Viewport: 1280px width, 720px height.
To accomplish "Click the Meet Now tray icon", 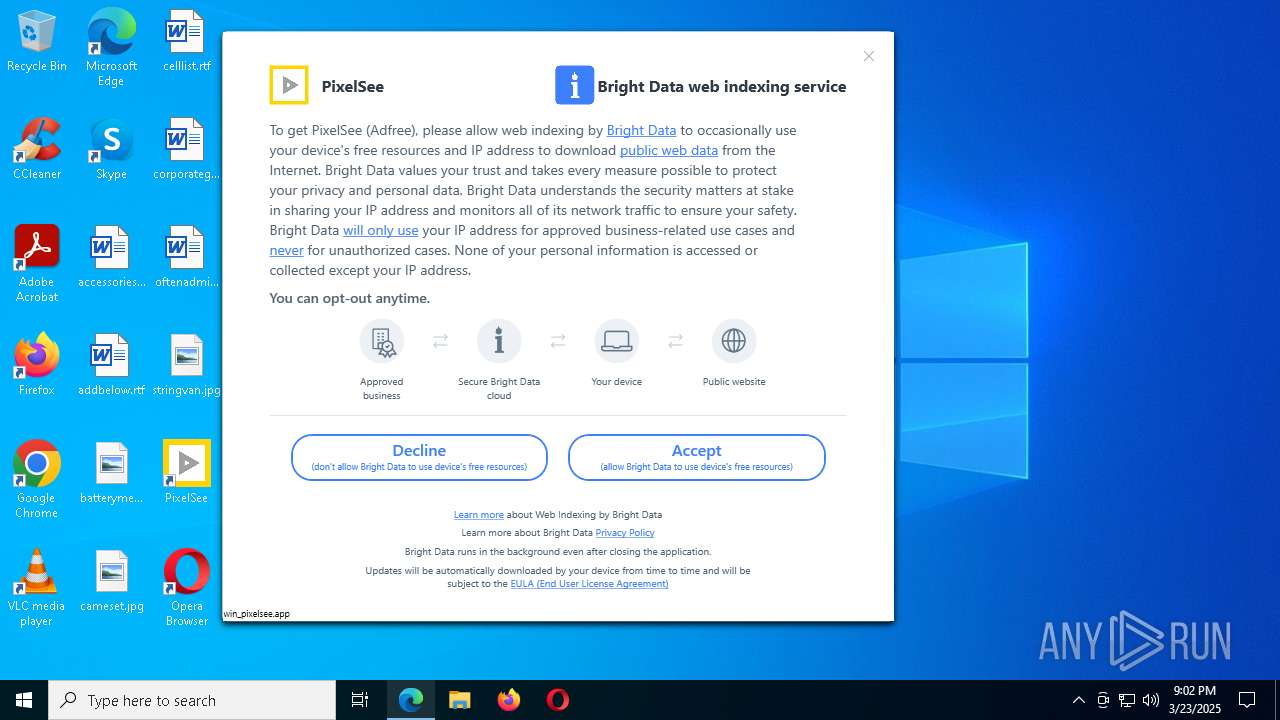I will click(1102, 700).
